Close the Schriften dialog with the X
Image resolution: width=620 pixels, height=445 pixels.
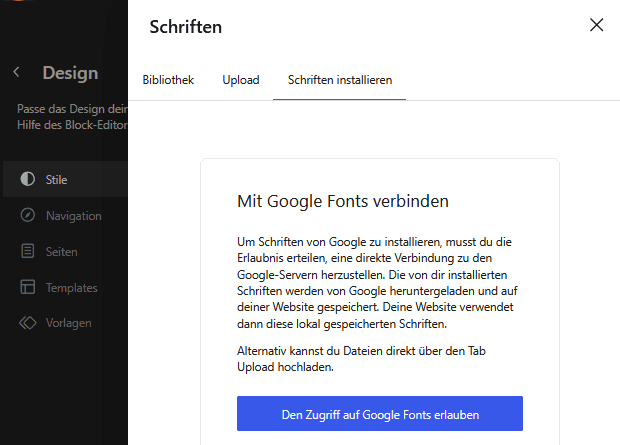(x=596, y=25)
